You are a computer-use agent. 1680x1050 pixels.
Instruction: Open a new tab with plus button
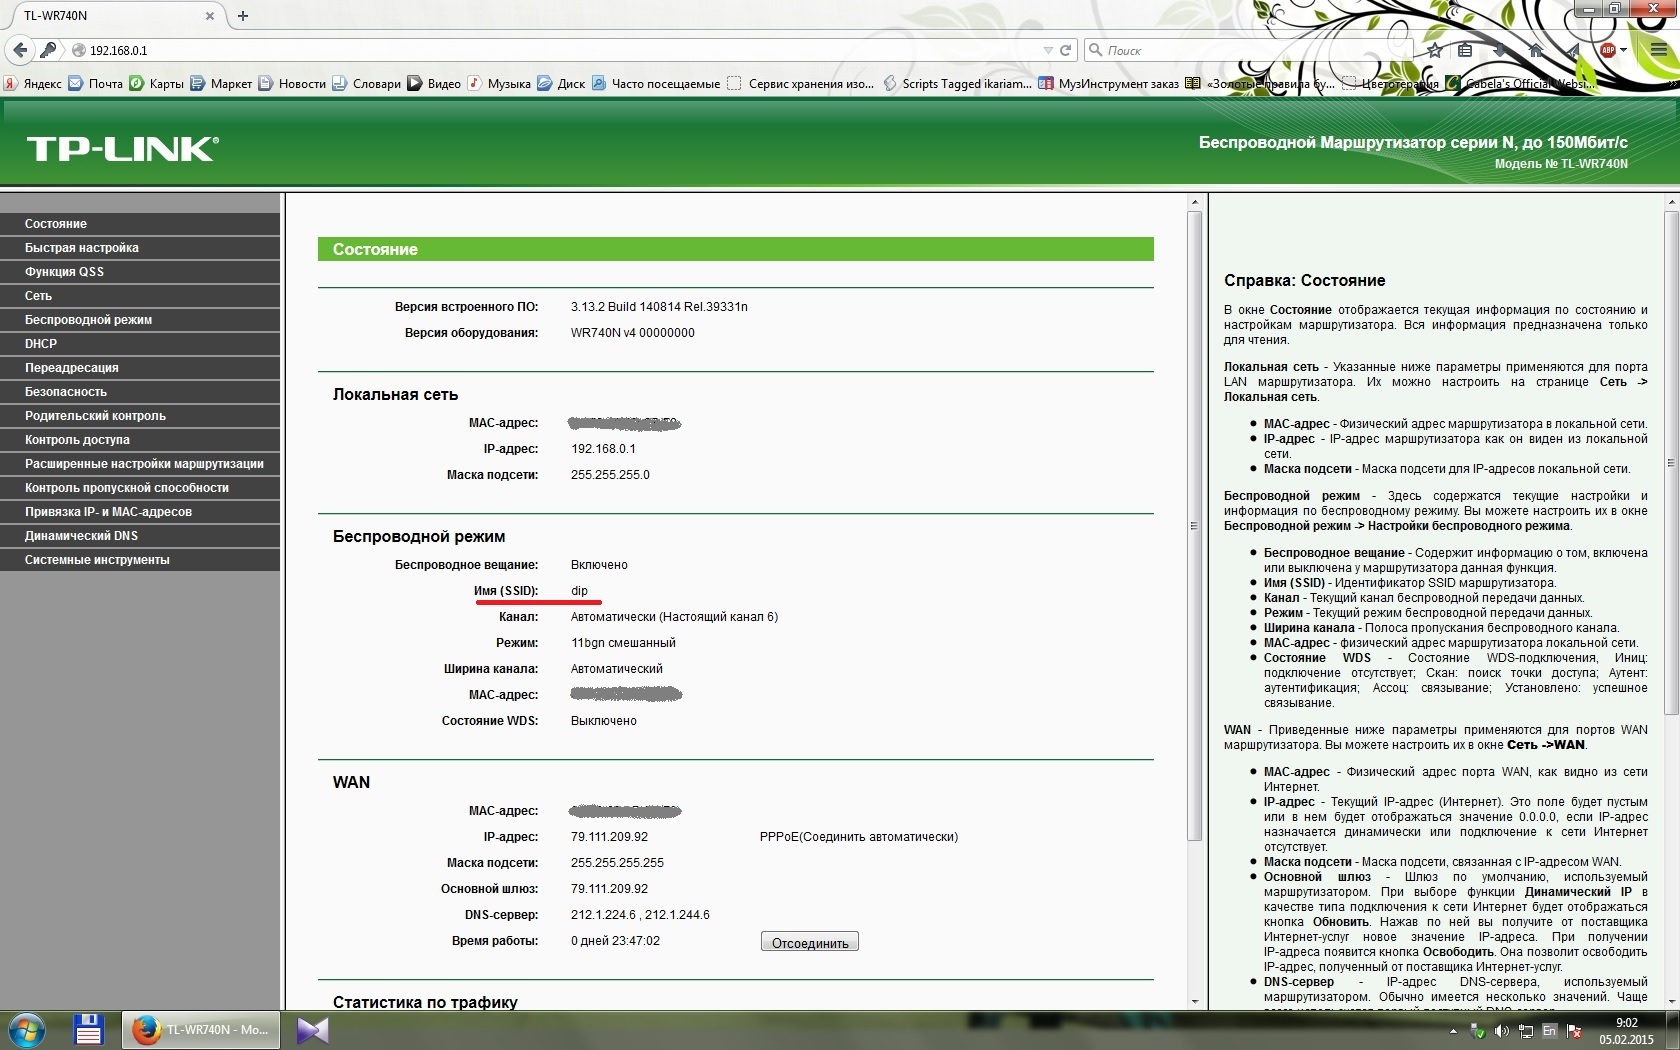coord(243,16)
